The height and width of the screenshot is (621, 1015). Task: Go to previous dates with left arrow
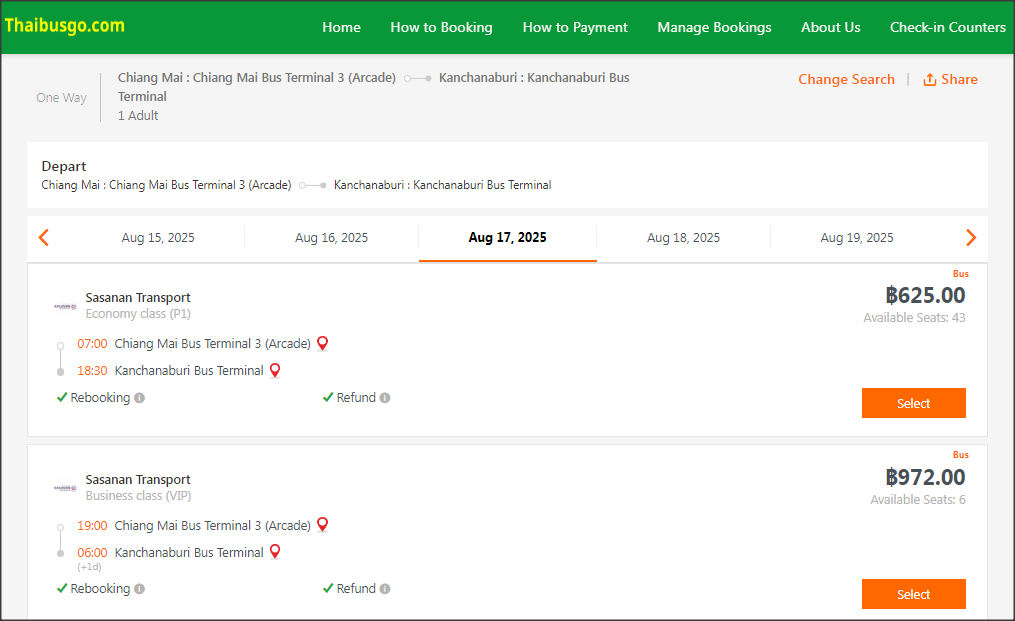click(43, 238)
